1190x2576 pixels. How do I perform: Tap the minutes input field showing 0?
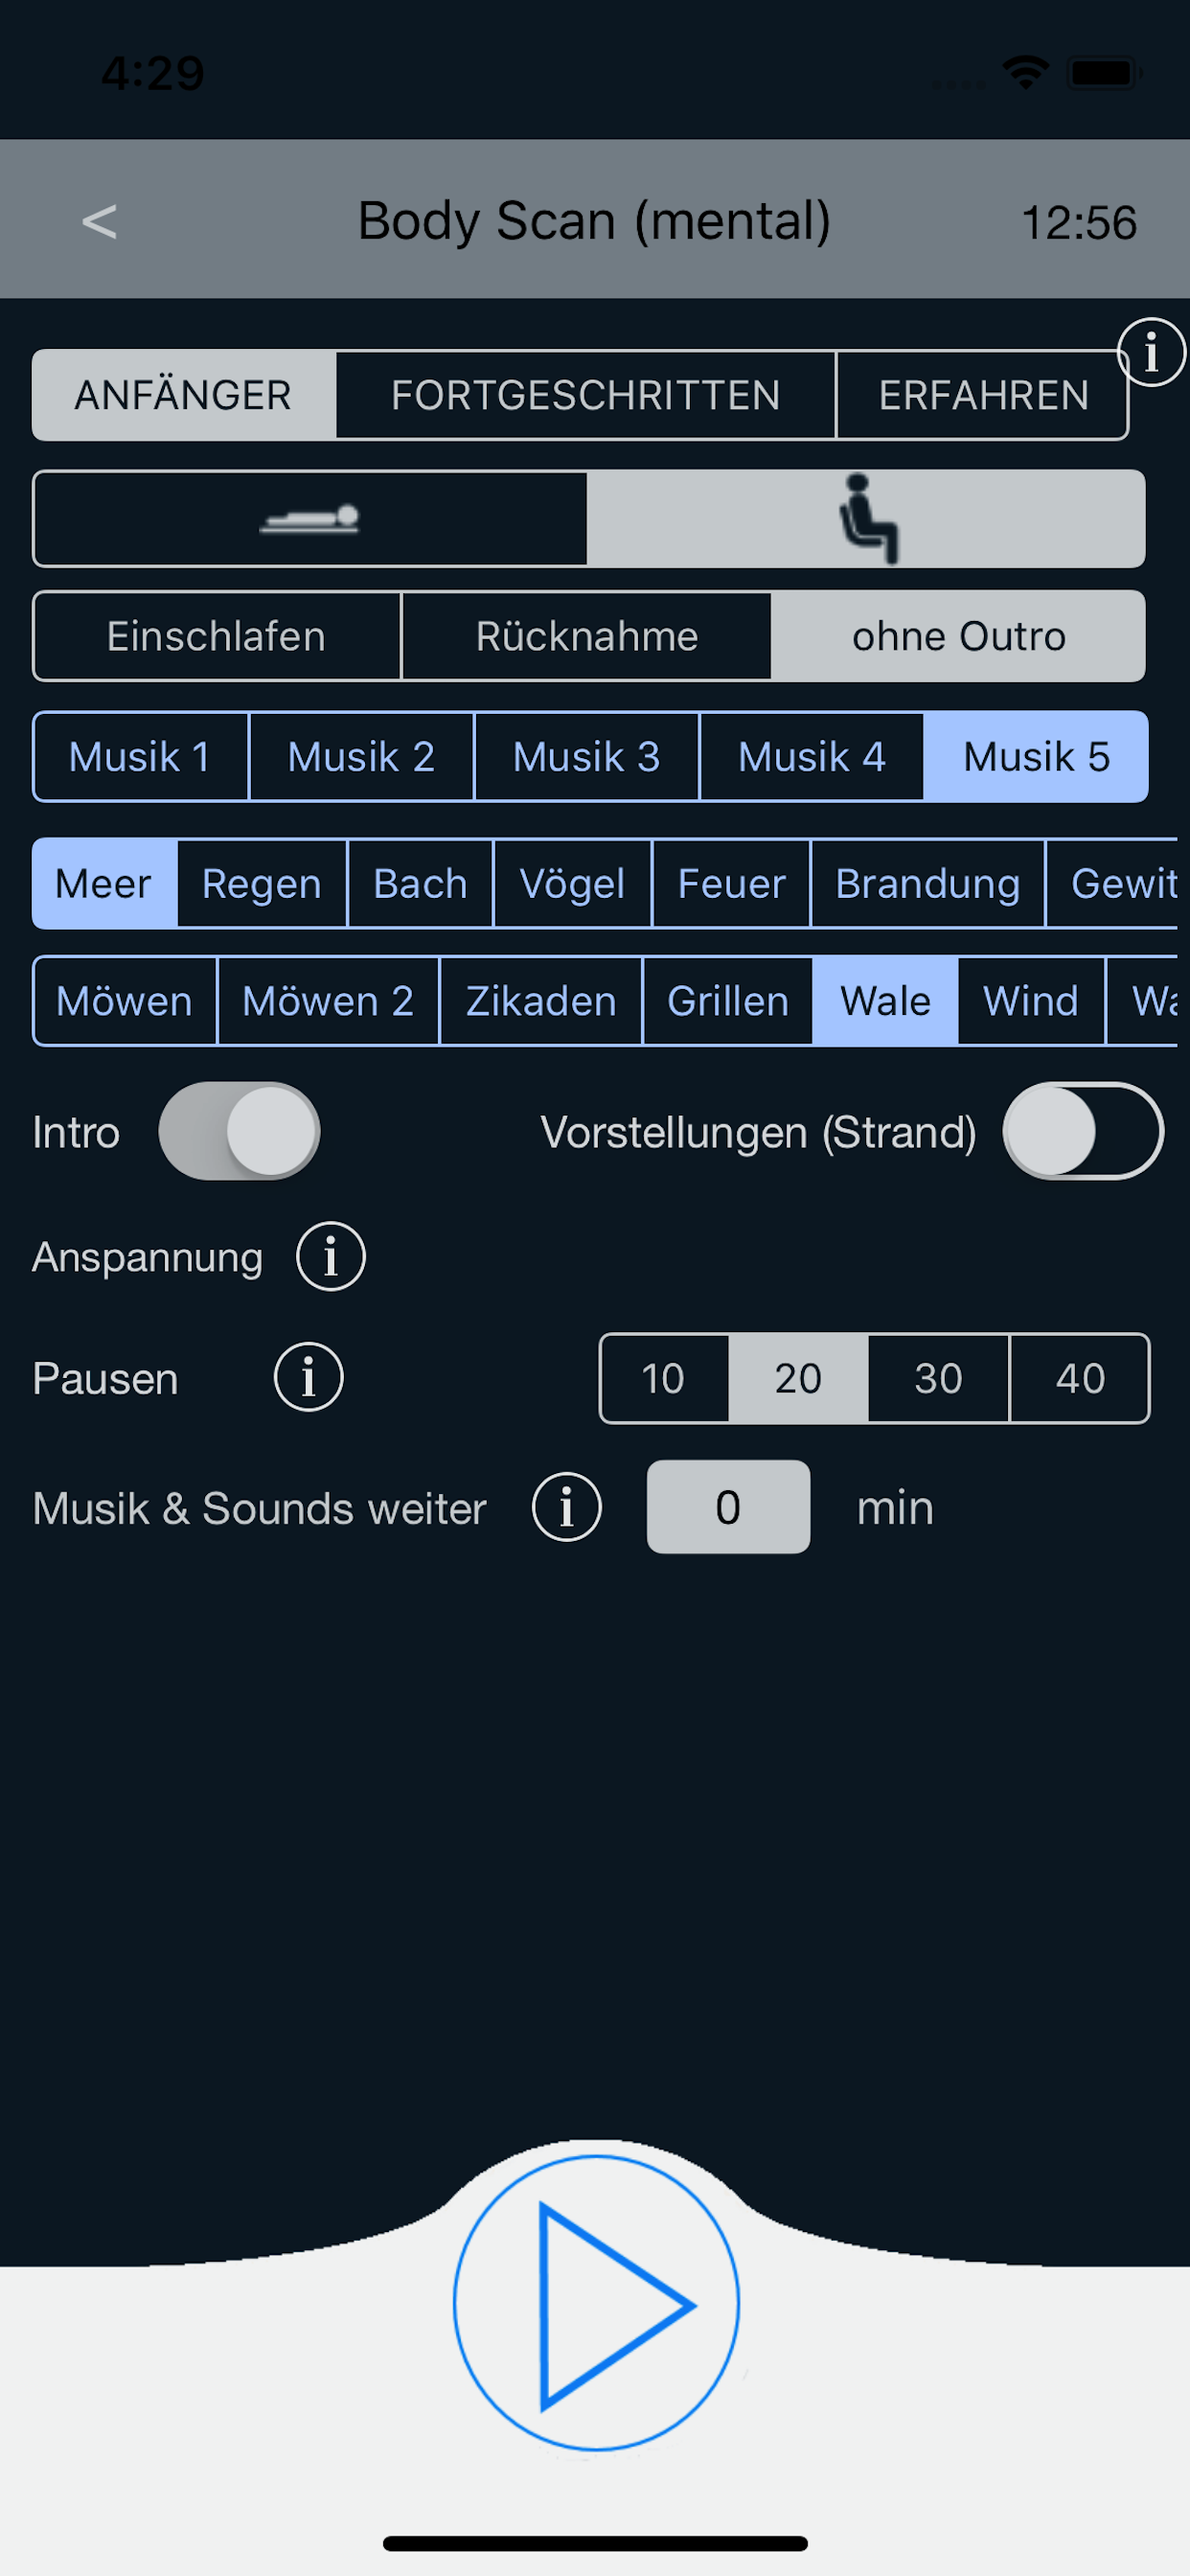click(728, 1507)
